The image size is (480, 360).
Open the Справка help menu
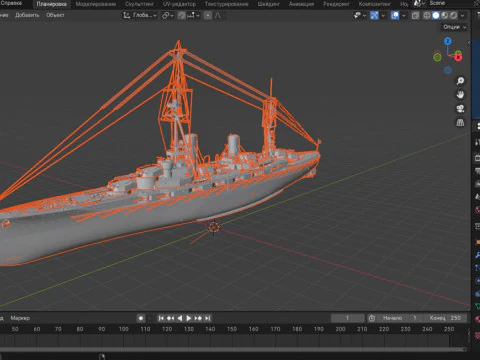[x=11, y=3]
